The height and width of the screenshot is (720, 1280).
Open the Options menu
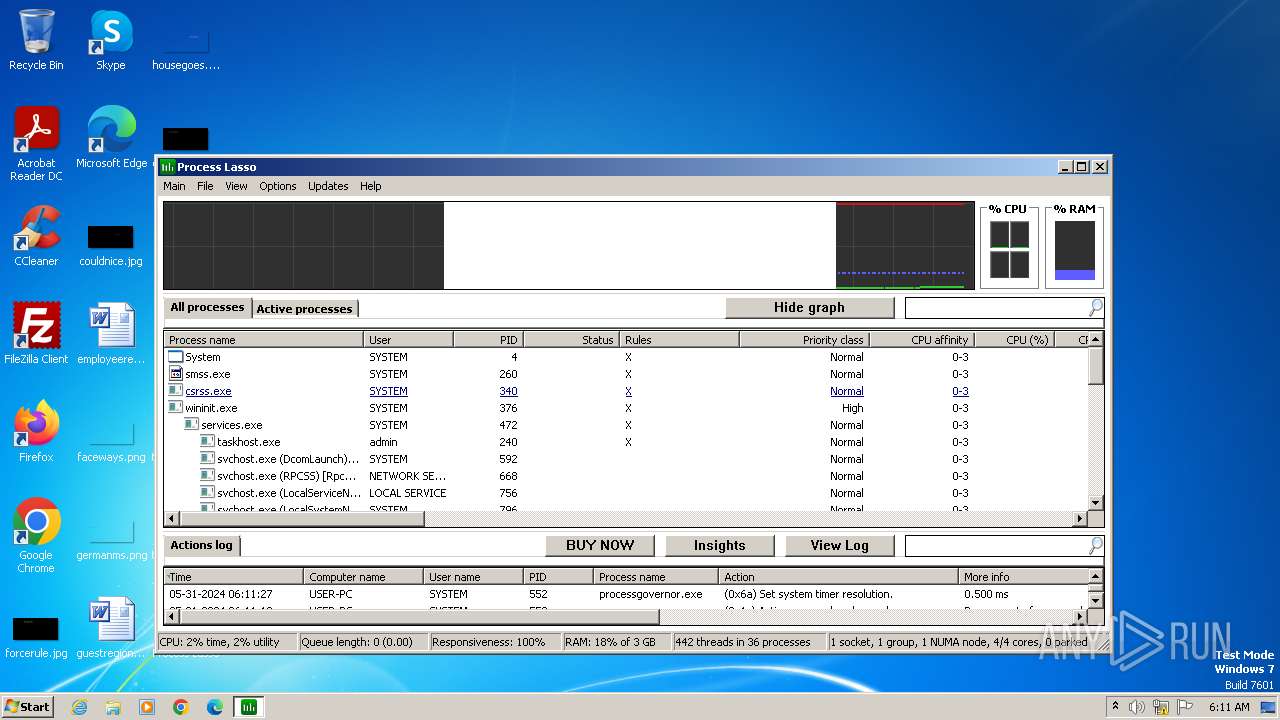click(x=278, y=186)
